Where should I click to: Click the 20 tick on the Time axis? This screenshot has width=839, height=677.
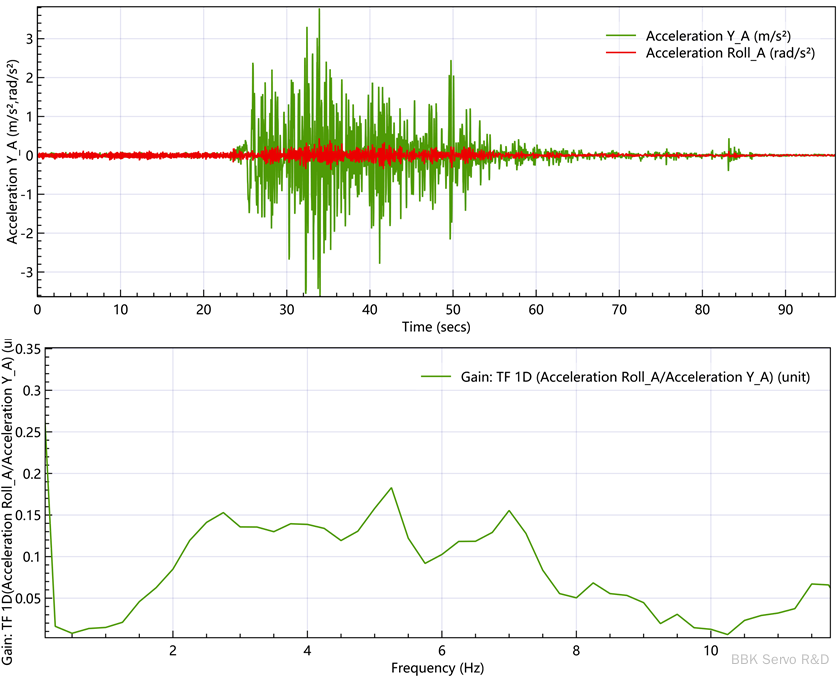[204, 309]
